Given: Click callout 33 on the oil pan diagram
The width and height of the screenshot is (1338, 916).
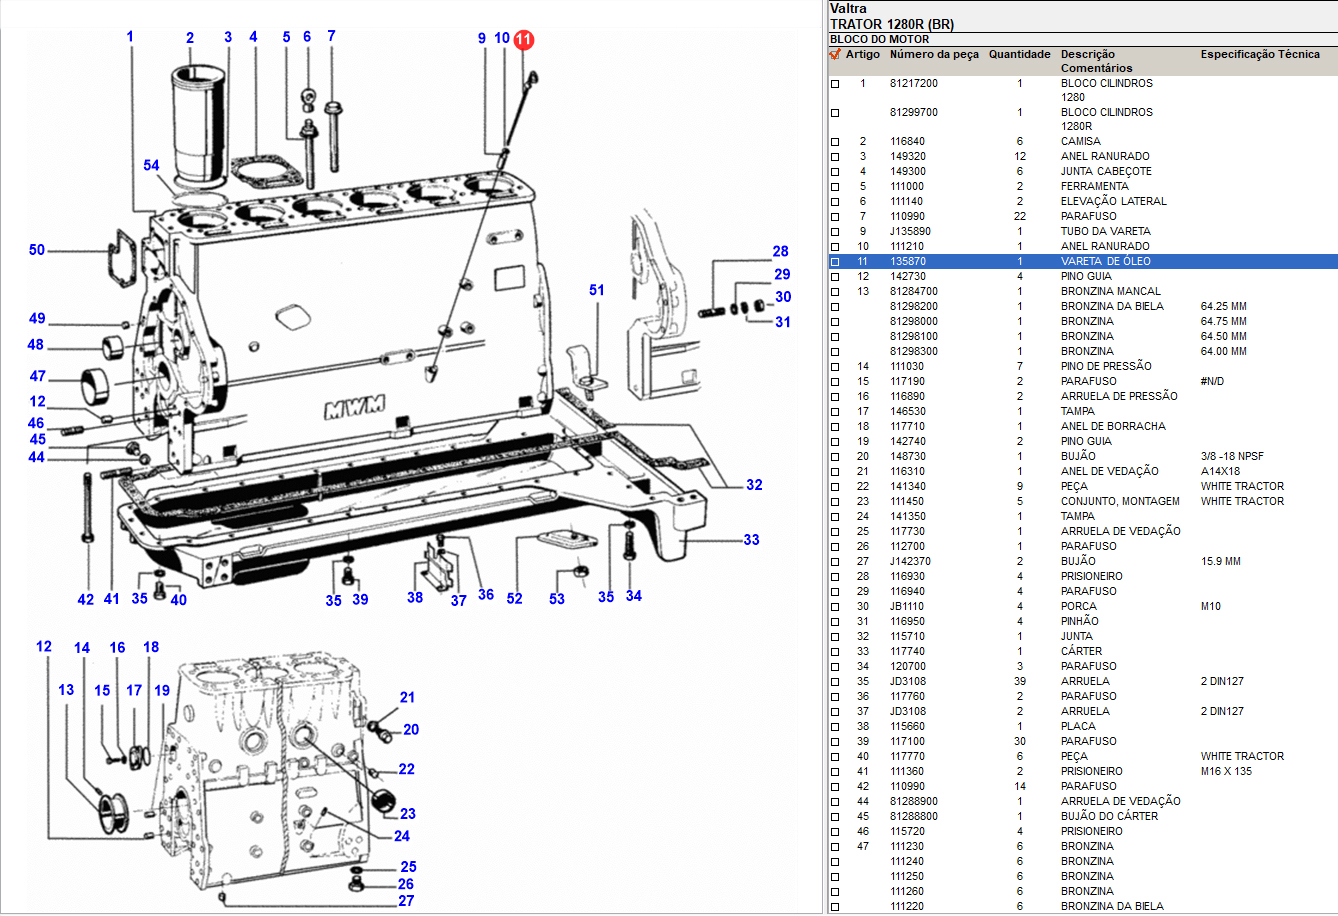Looking at the screenshot, I should [x=751, y=540].
